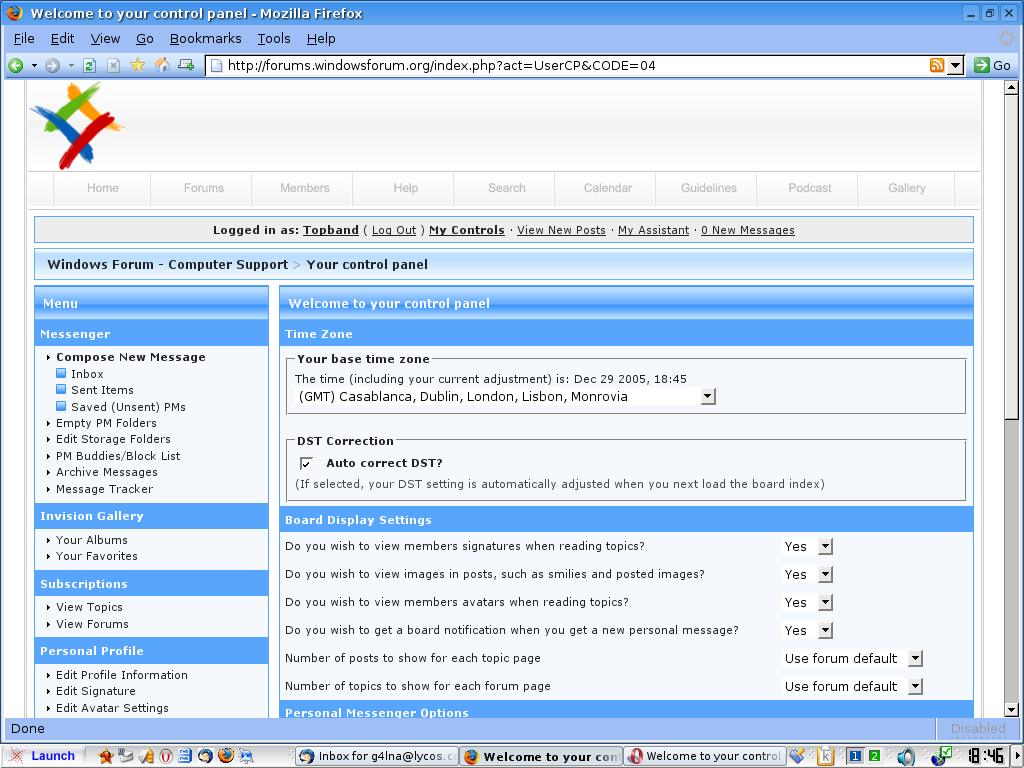Go to the Home page icon

tap(162, 65)
